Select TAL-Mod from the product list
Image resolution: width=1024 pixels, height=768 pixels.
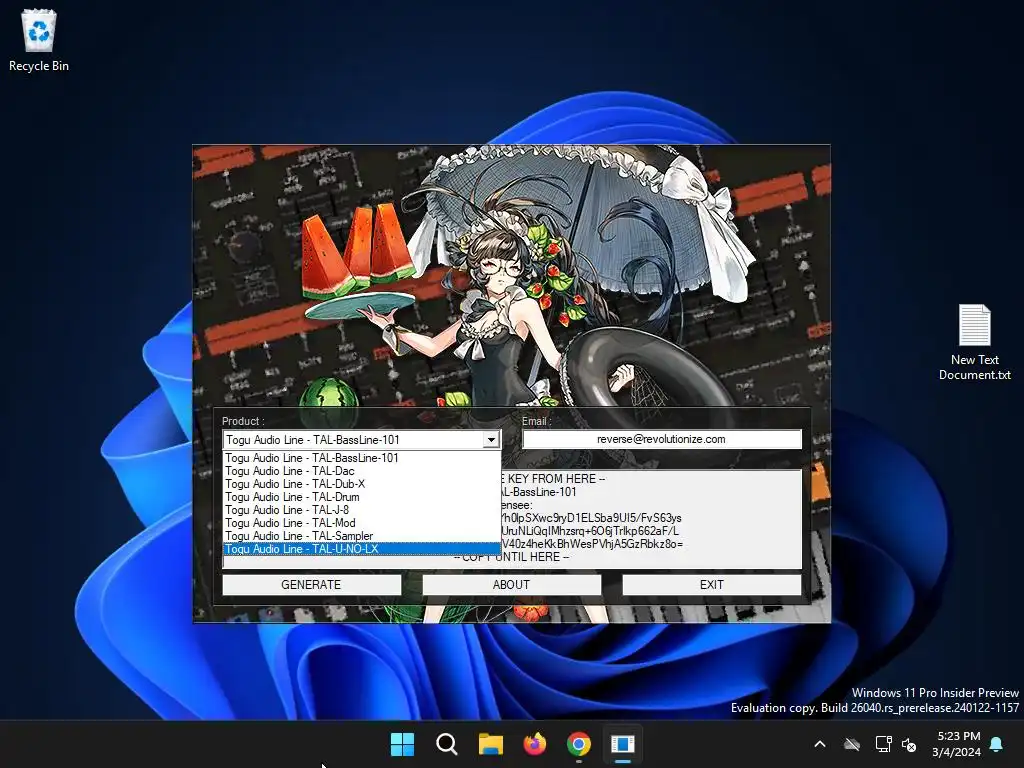point(362,523)
